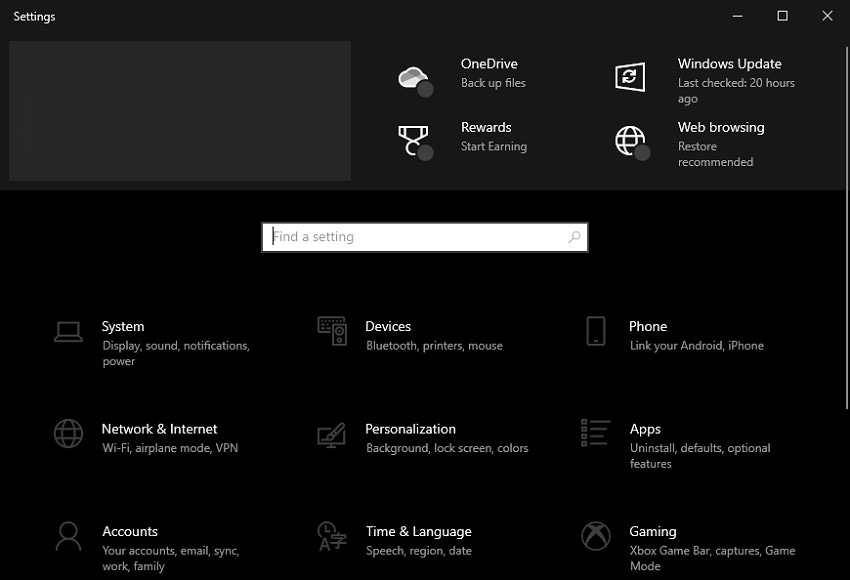Viewport: 850px width, 580px height.
Task: Click 'Last checked: 20 hours ago' text
Action: tap(736, 91)
